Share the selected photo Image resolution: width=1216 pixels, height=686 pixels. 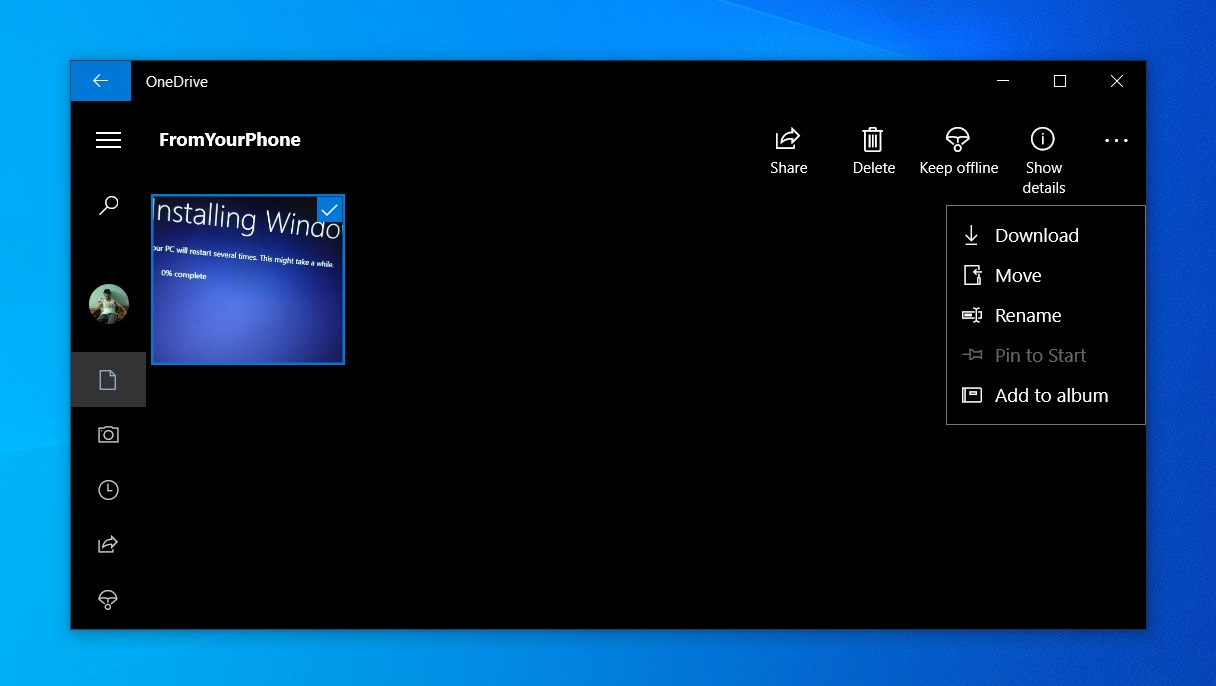pos(788,151)
